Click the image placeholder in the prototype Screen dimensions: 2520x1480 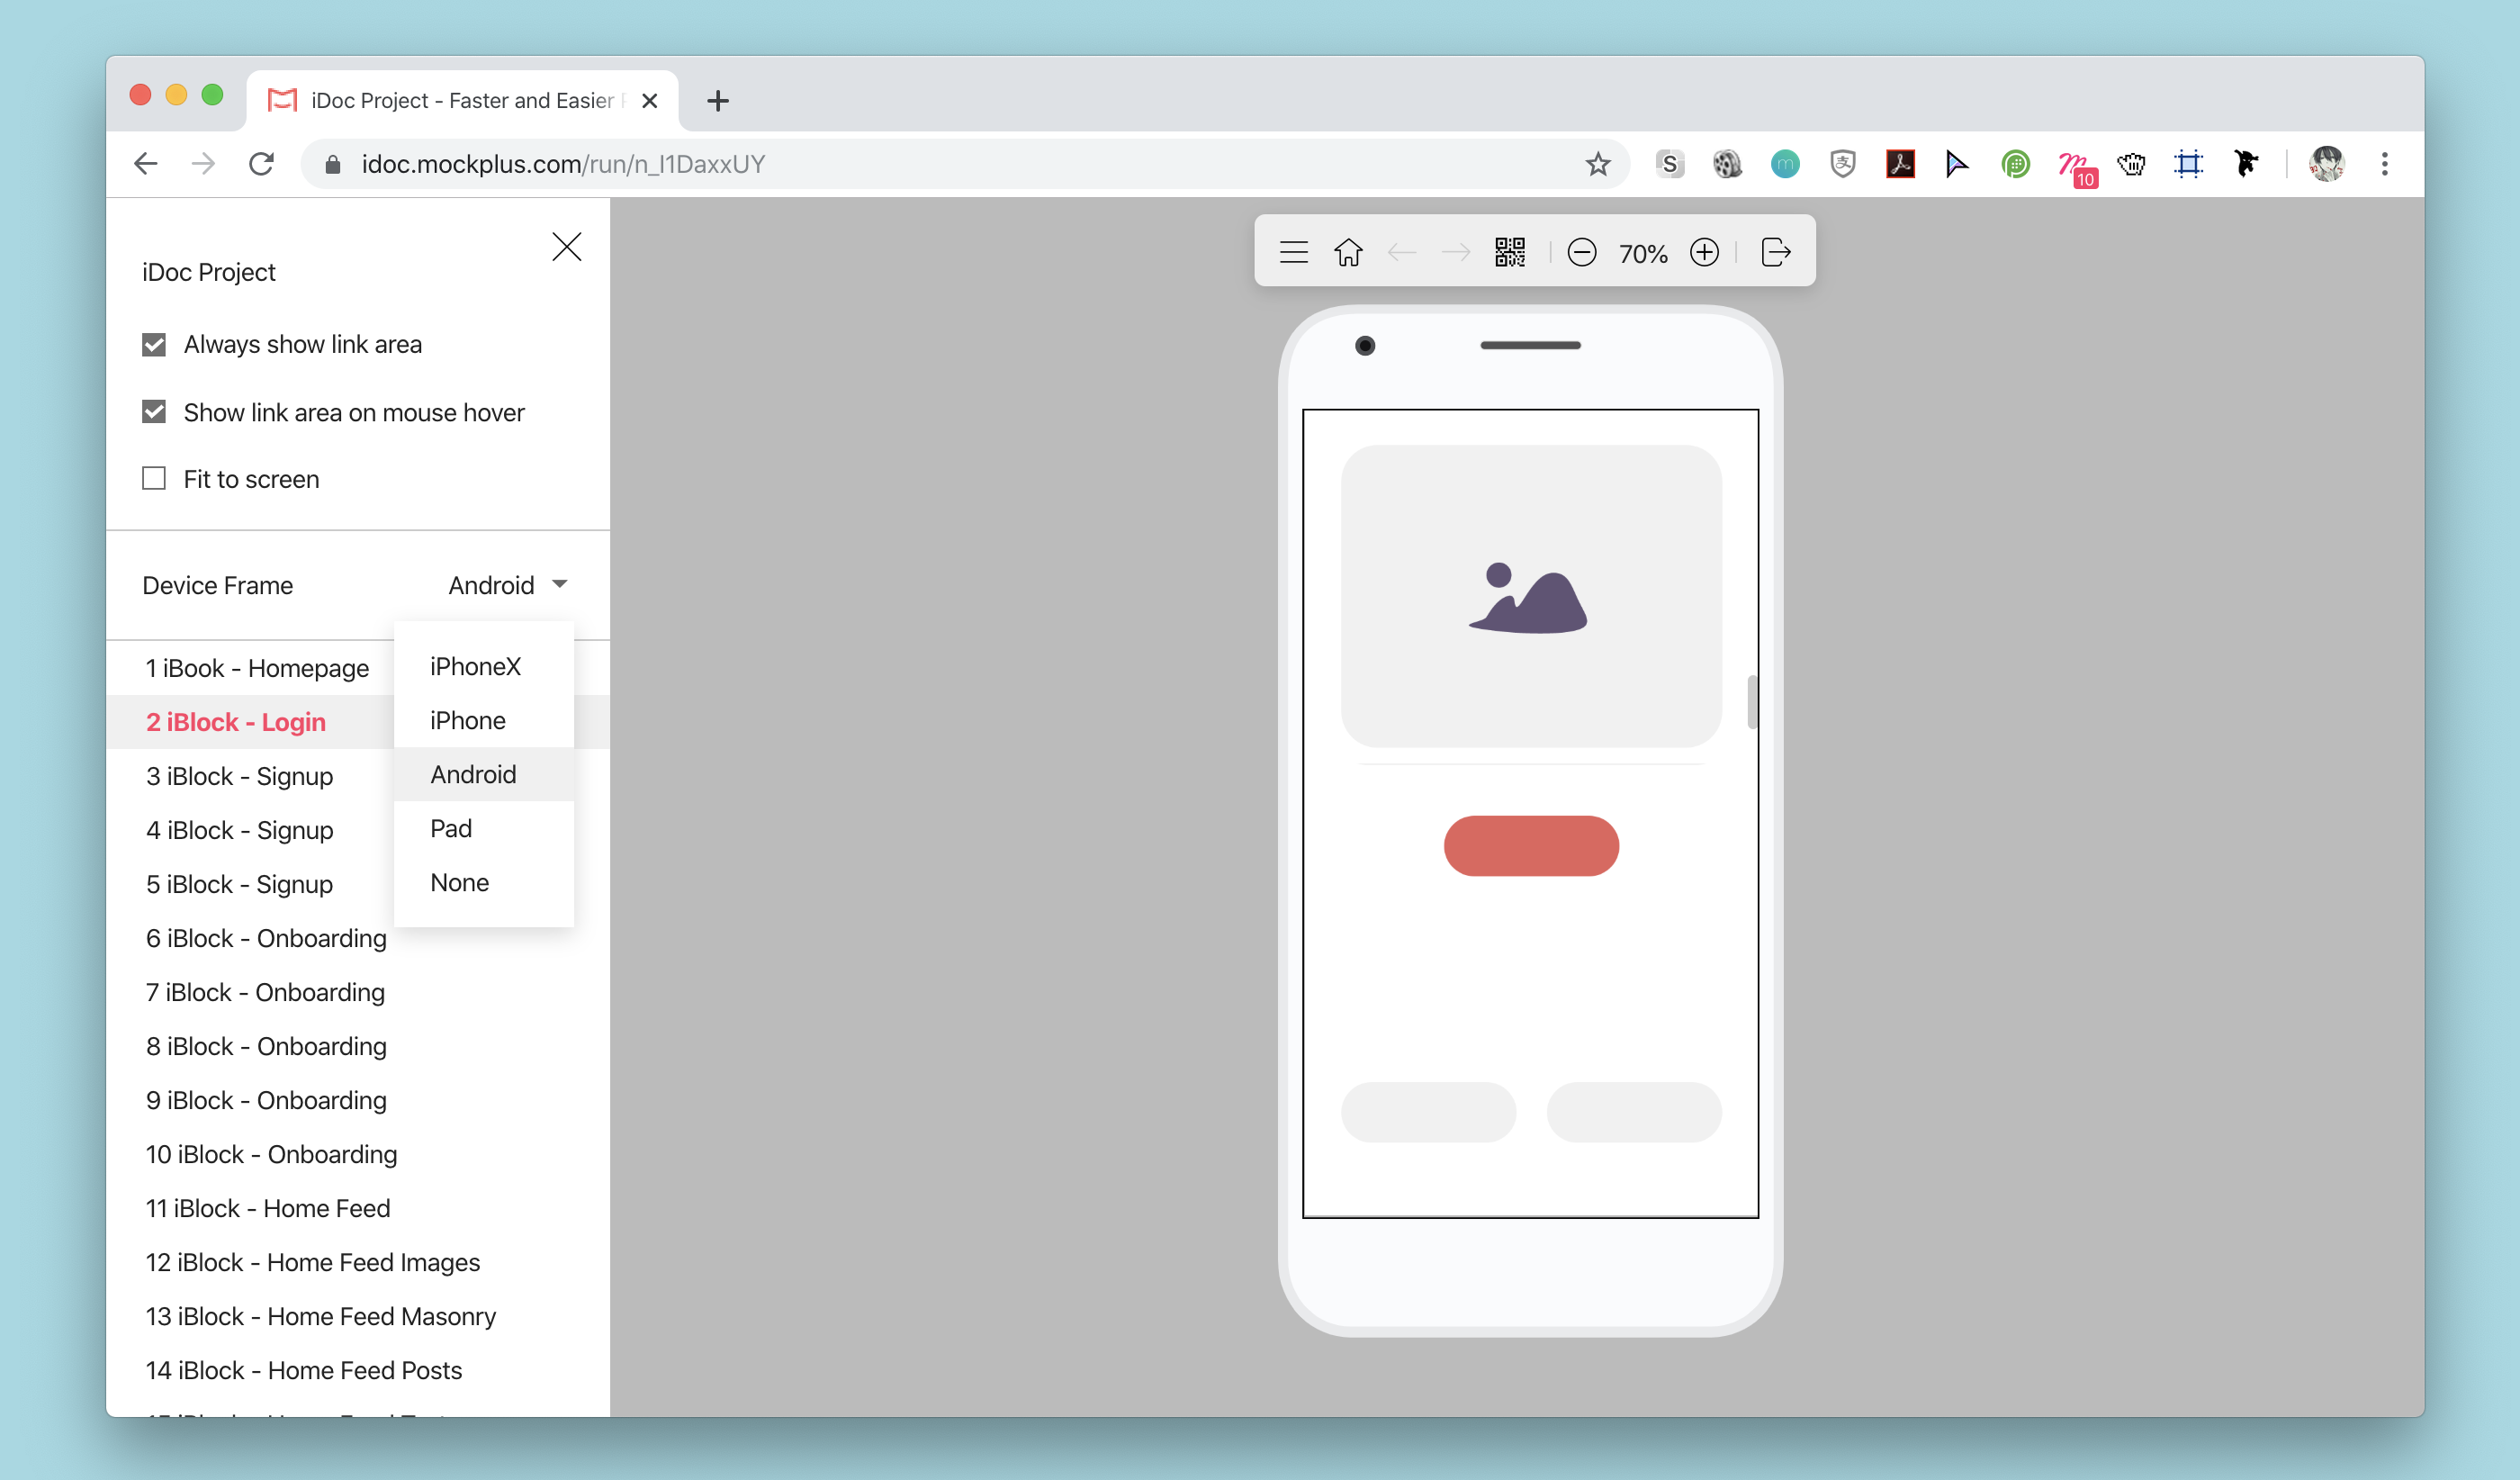[1531, 596]
